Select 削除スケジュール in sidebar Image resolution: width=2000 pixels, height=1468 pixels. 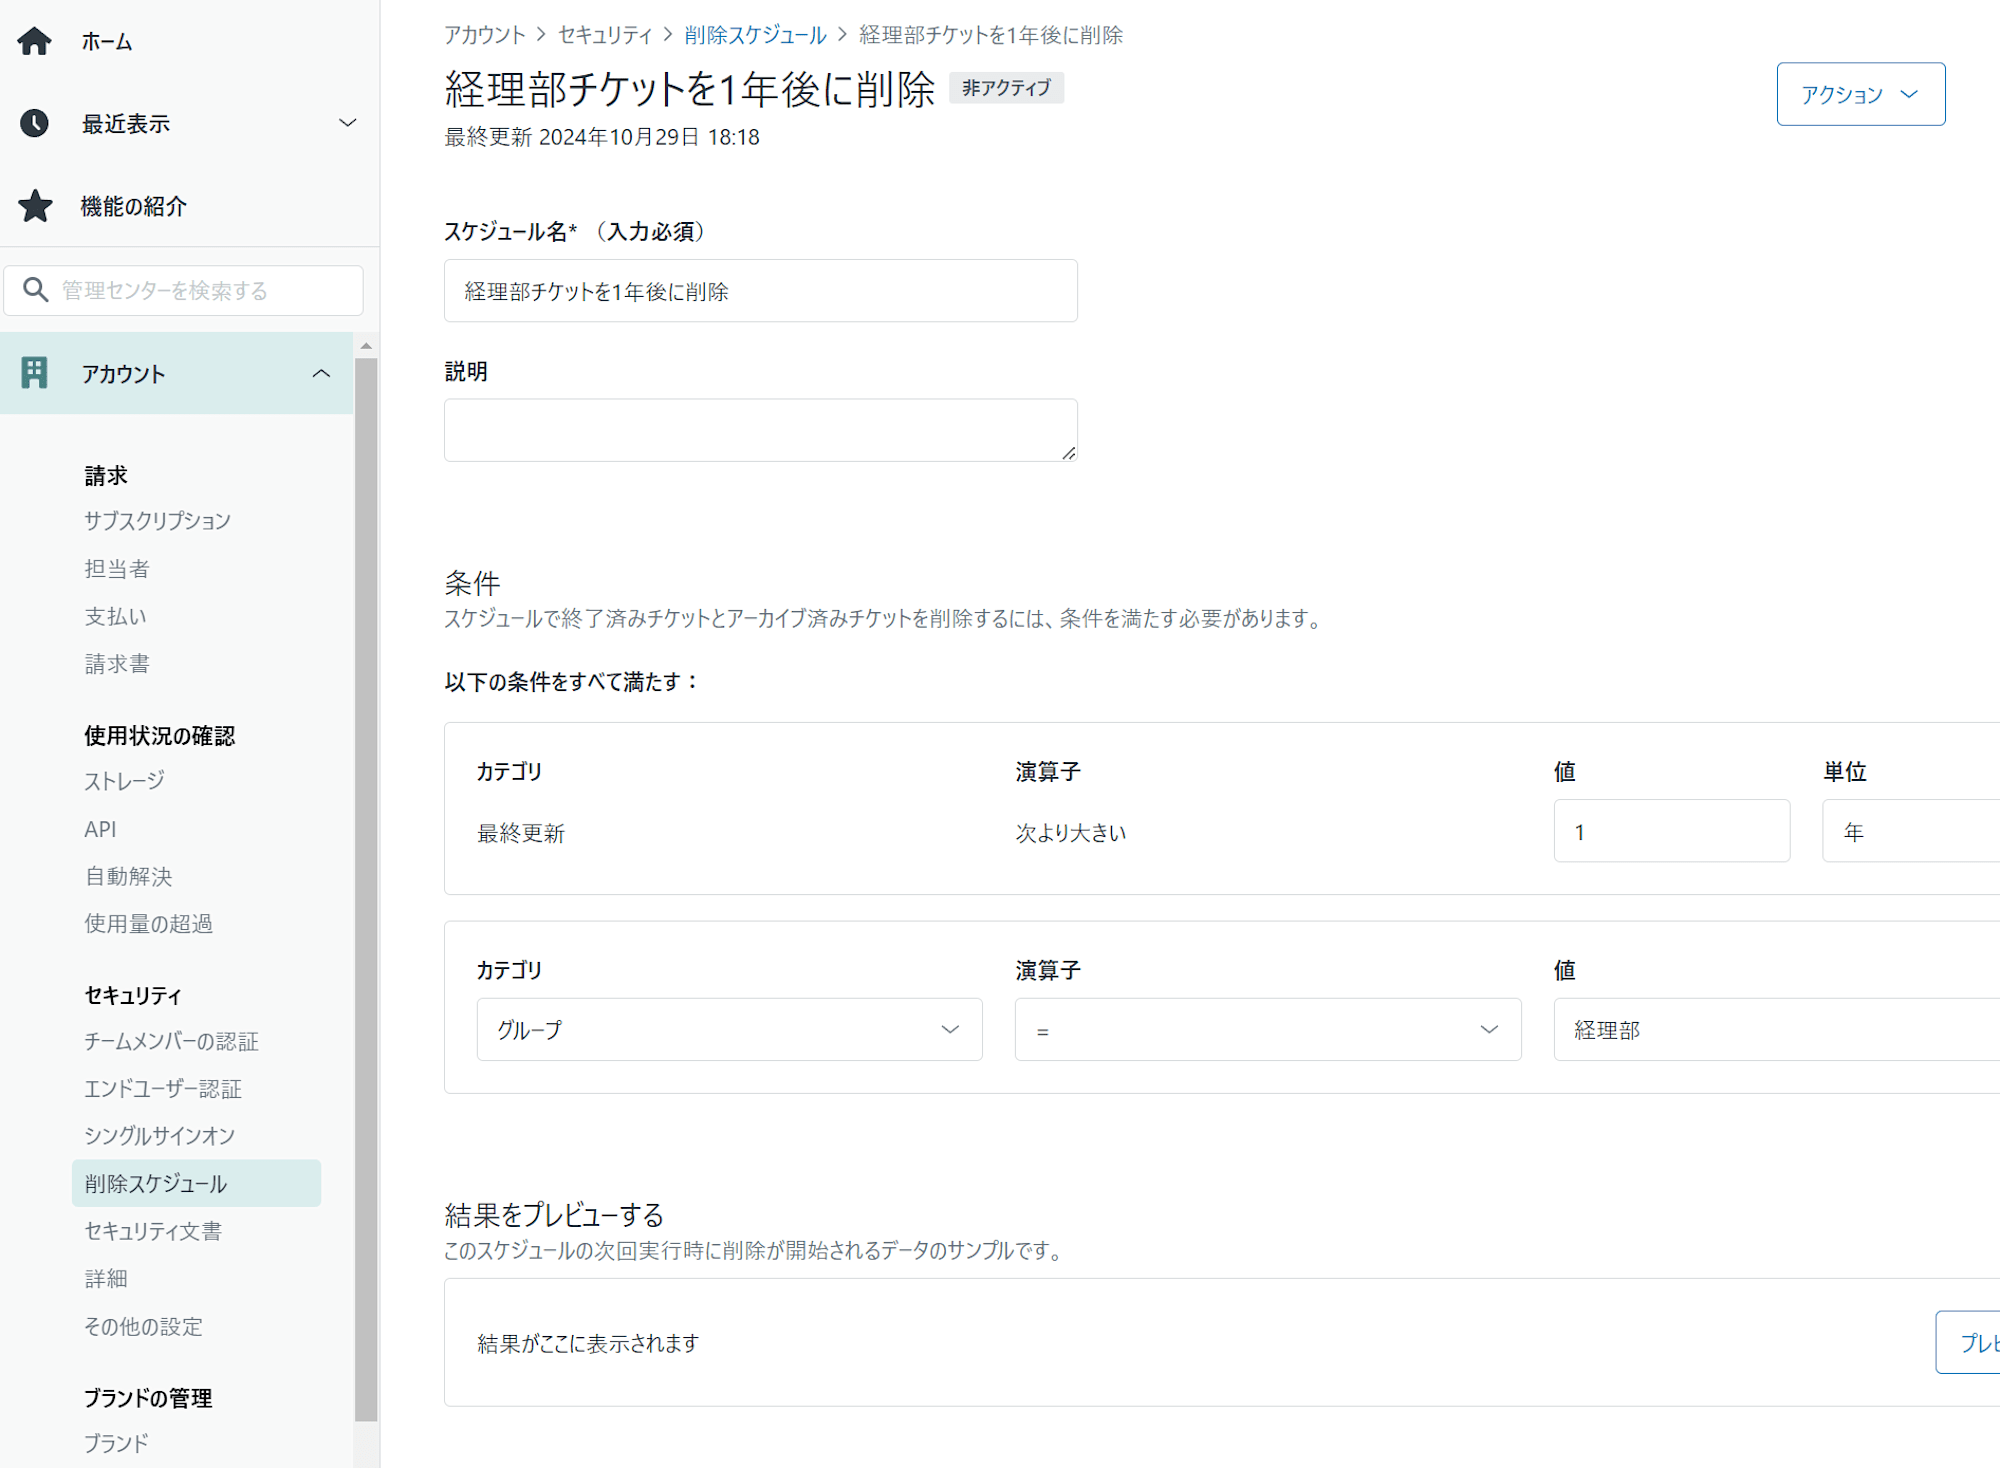(x=196, y=1183)
